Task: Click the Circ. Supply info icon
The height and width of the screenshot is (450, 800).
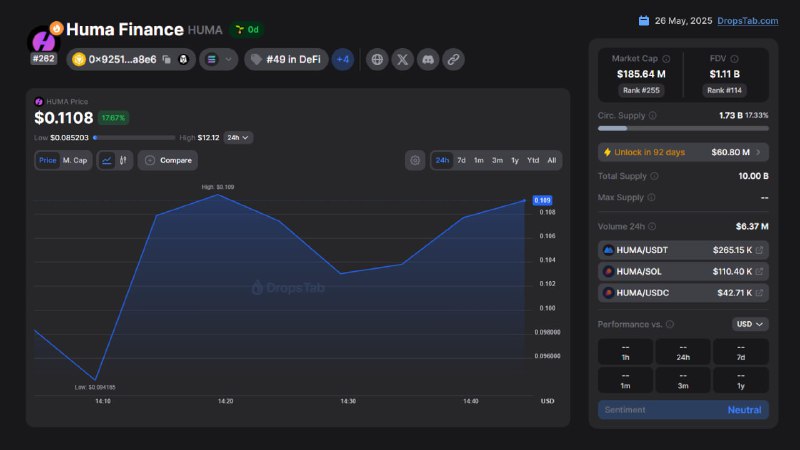Action: [x=653, y=115]
